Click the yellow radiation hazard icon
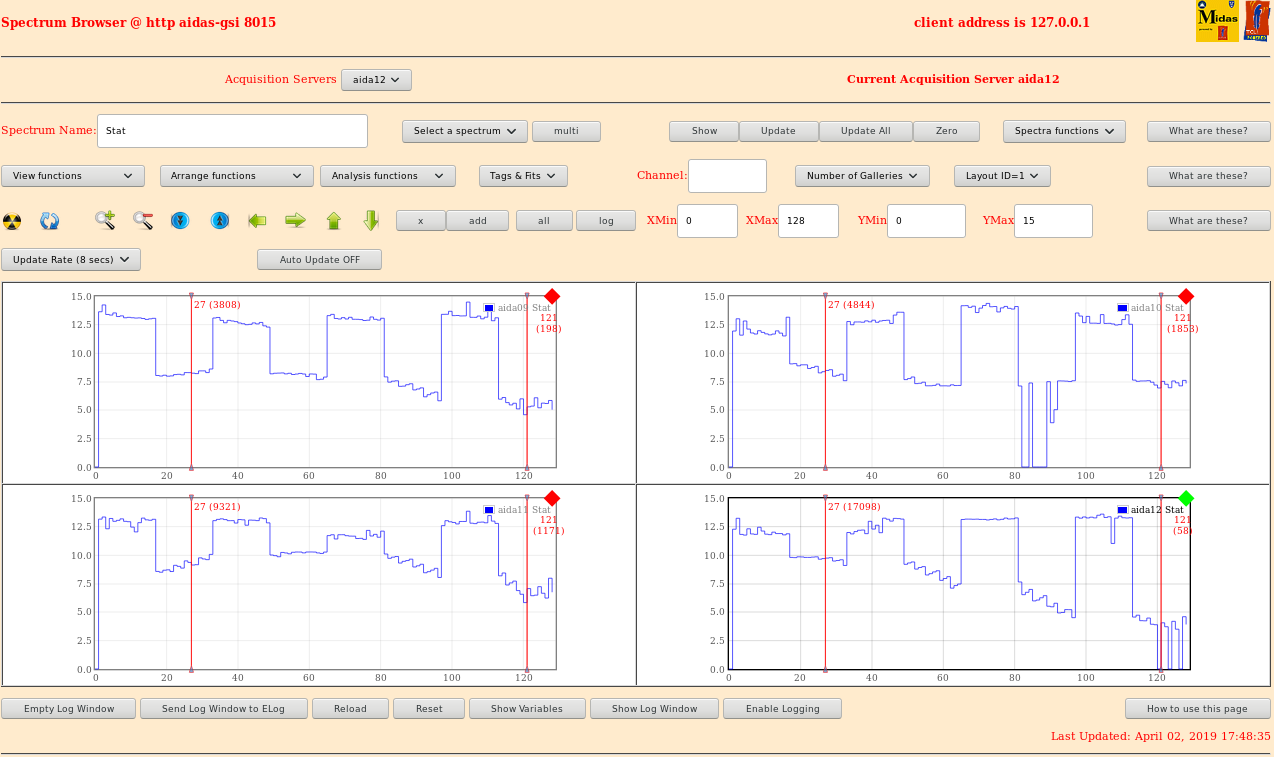This screenshot has height=757, width=1274. click(x=12, y=221)
